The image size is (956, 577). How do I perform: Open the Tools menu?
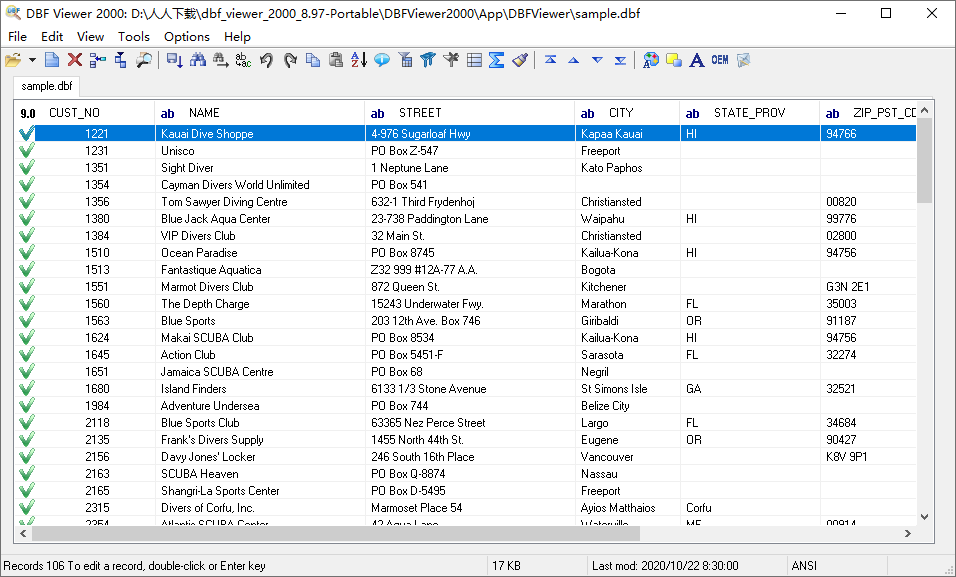pyautogui.click(x=133, y=36)
